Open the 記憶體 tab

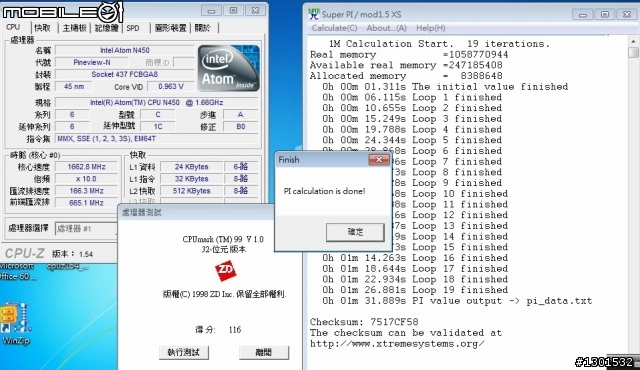pos(107,28)
